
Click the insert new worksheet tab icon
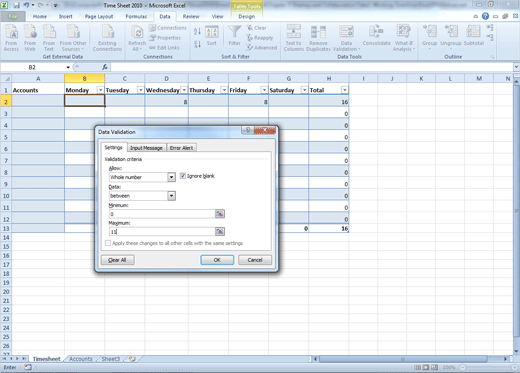point(132,359)
